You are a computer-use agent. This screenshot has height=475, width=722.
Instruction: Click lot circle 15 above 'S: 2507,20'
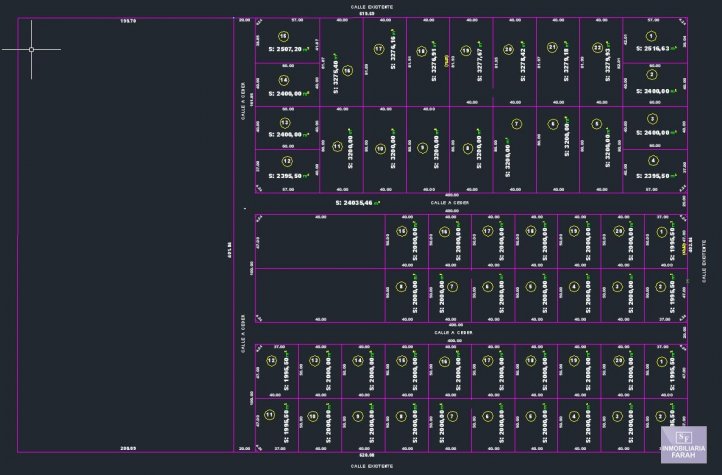coord(283,36)
